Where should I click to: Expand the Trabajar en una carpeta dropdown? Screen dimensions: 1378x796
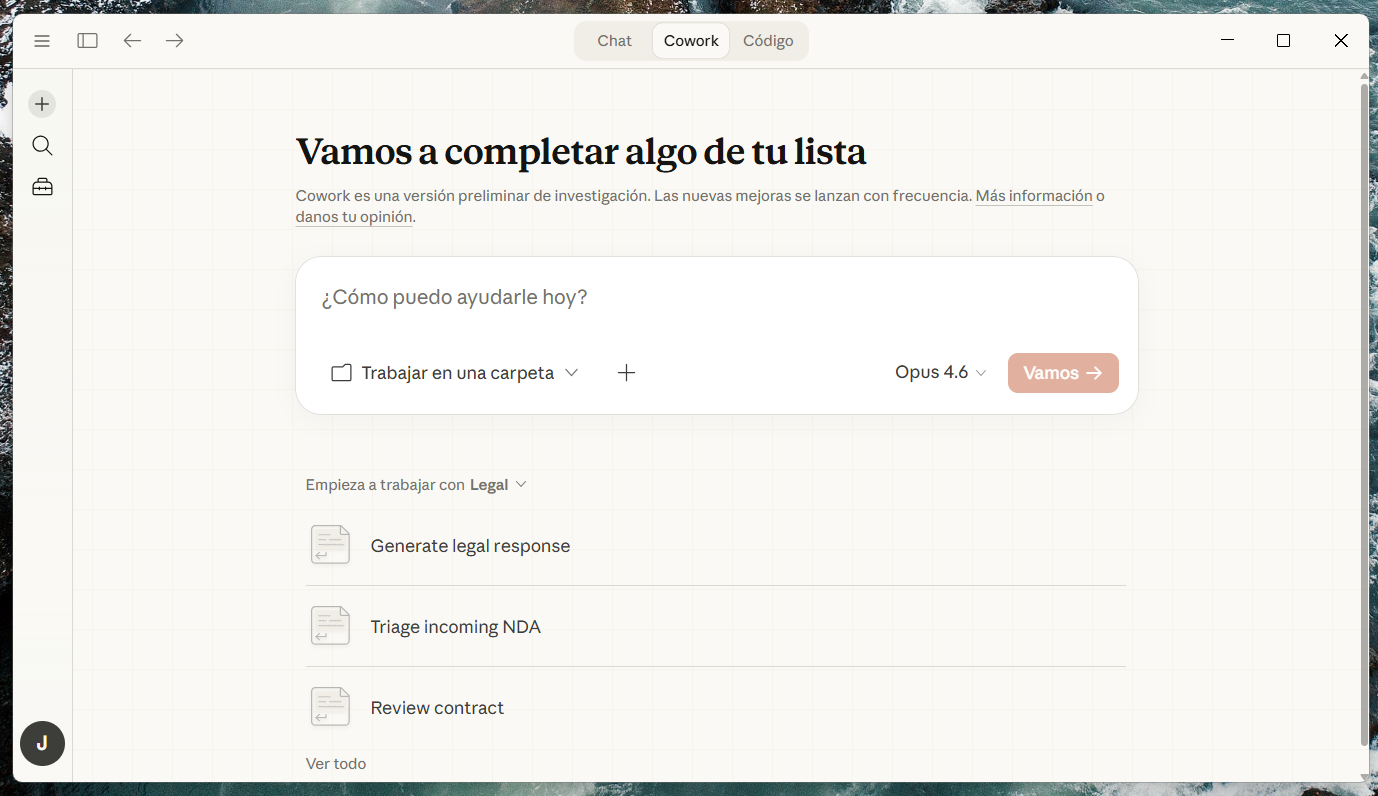455,373
